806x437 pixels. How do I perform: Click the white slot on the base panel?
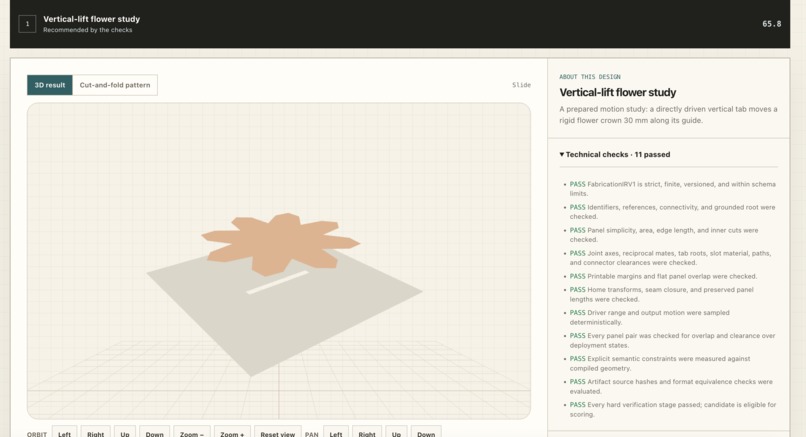coord(278,283)
